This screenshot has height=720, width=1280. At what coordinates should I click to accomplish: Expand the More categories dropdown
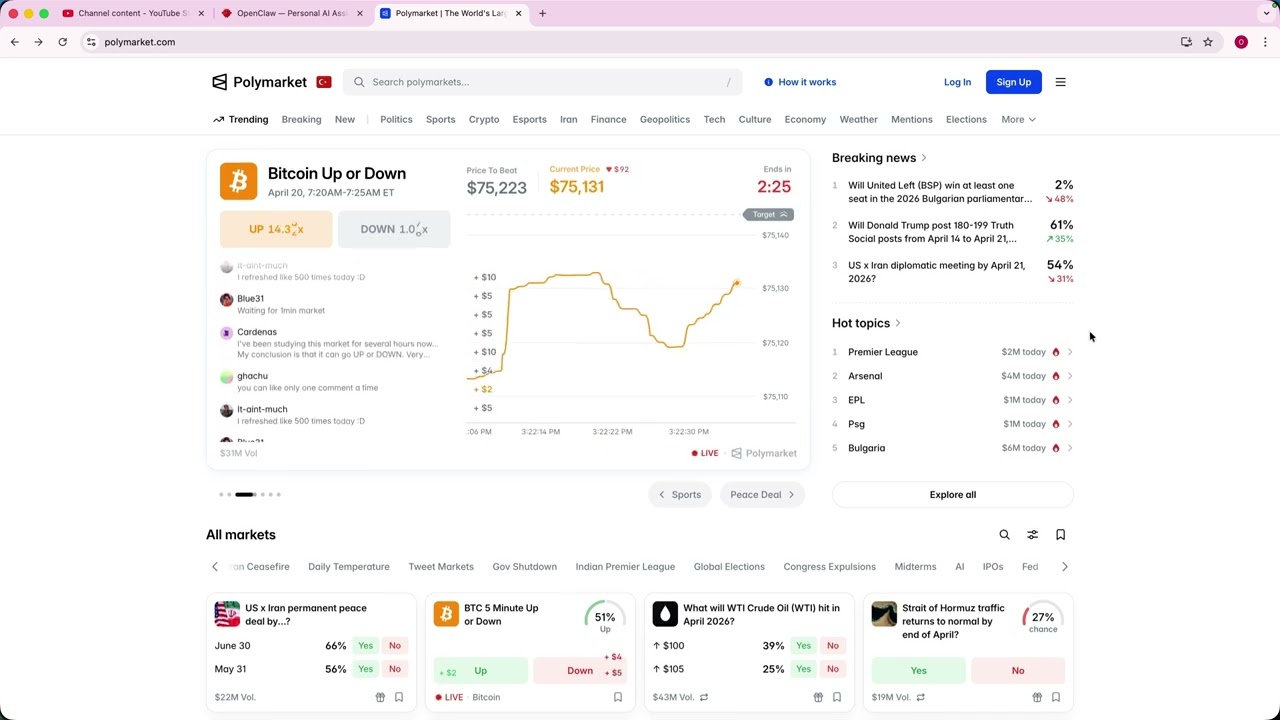(1018, 119)
